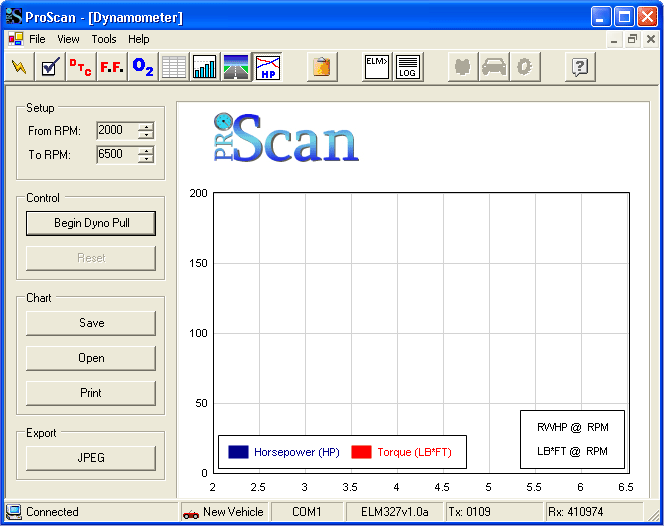Restore the inner Dynamometer child window

tap(632, 39)
